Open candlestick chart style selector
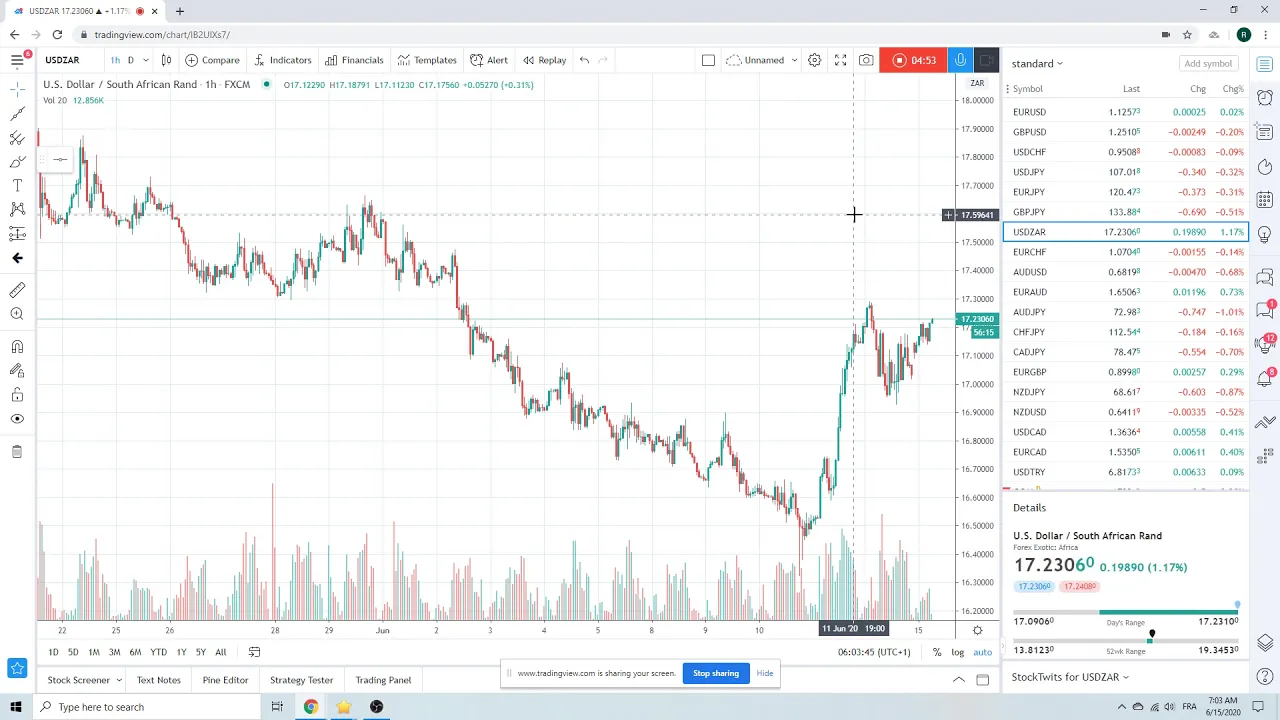This screenshot has width=1280, height=720. [x=166, y=60]
